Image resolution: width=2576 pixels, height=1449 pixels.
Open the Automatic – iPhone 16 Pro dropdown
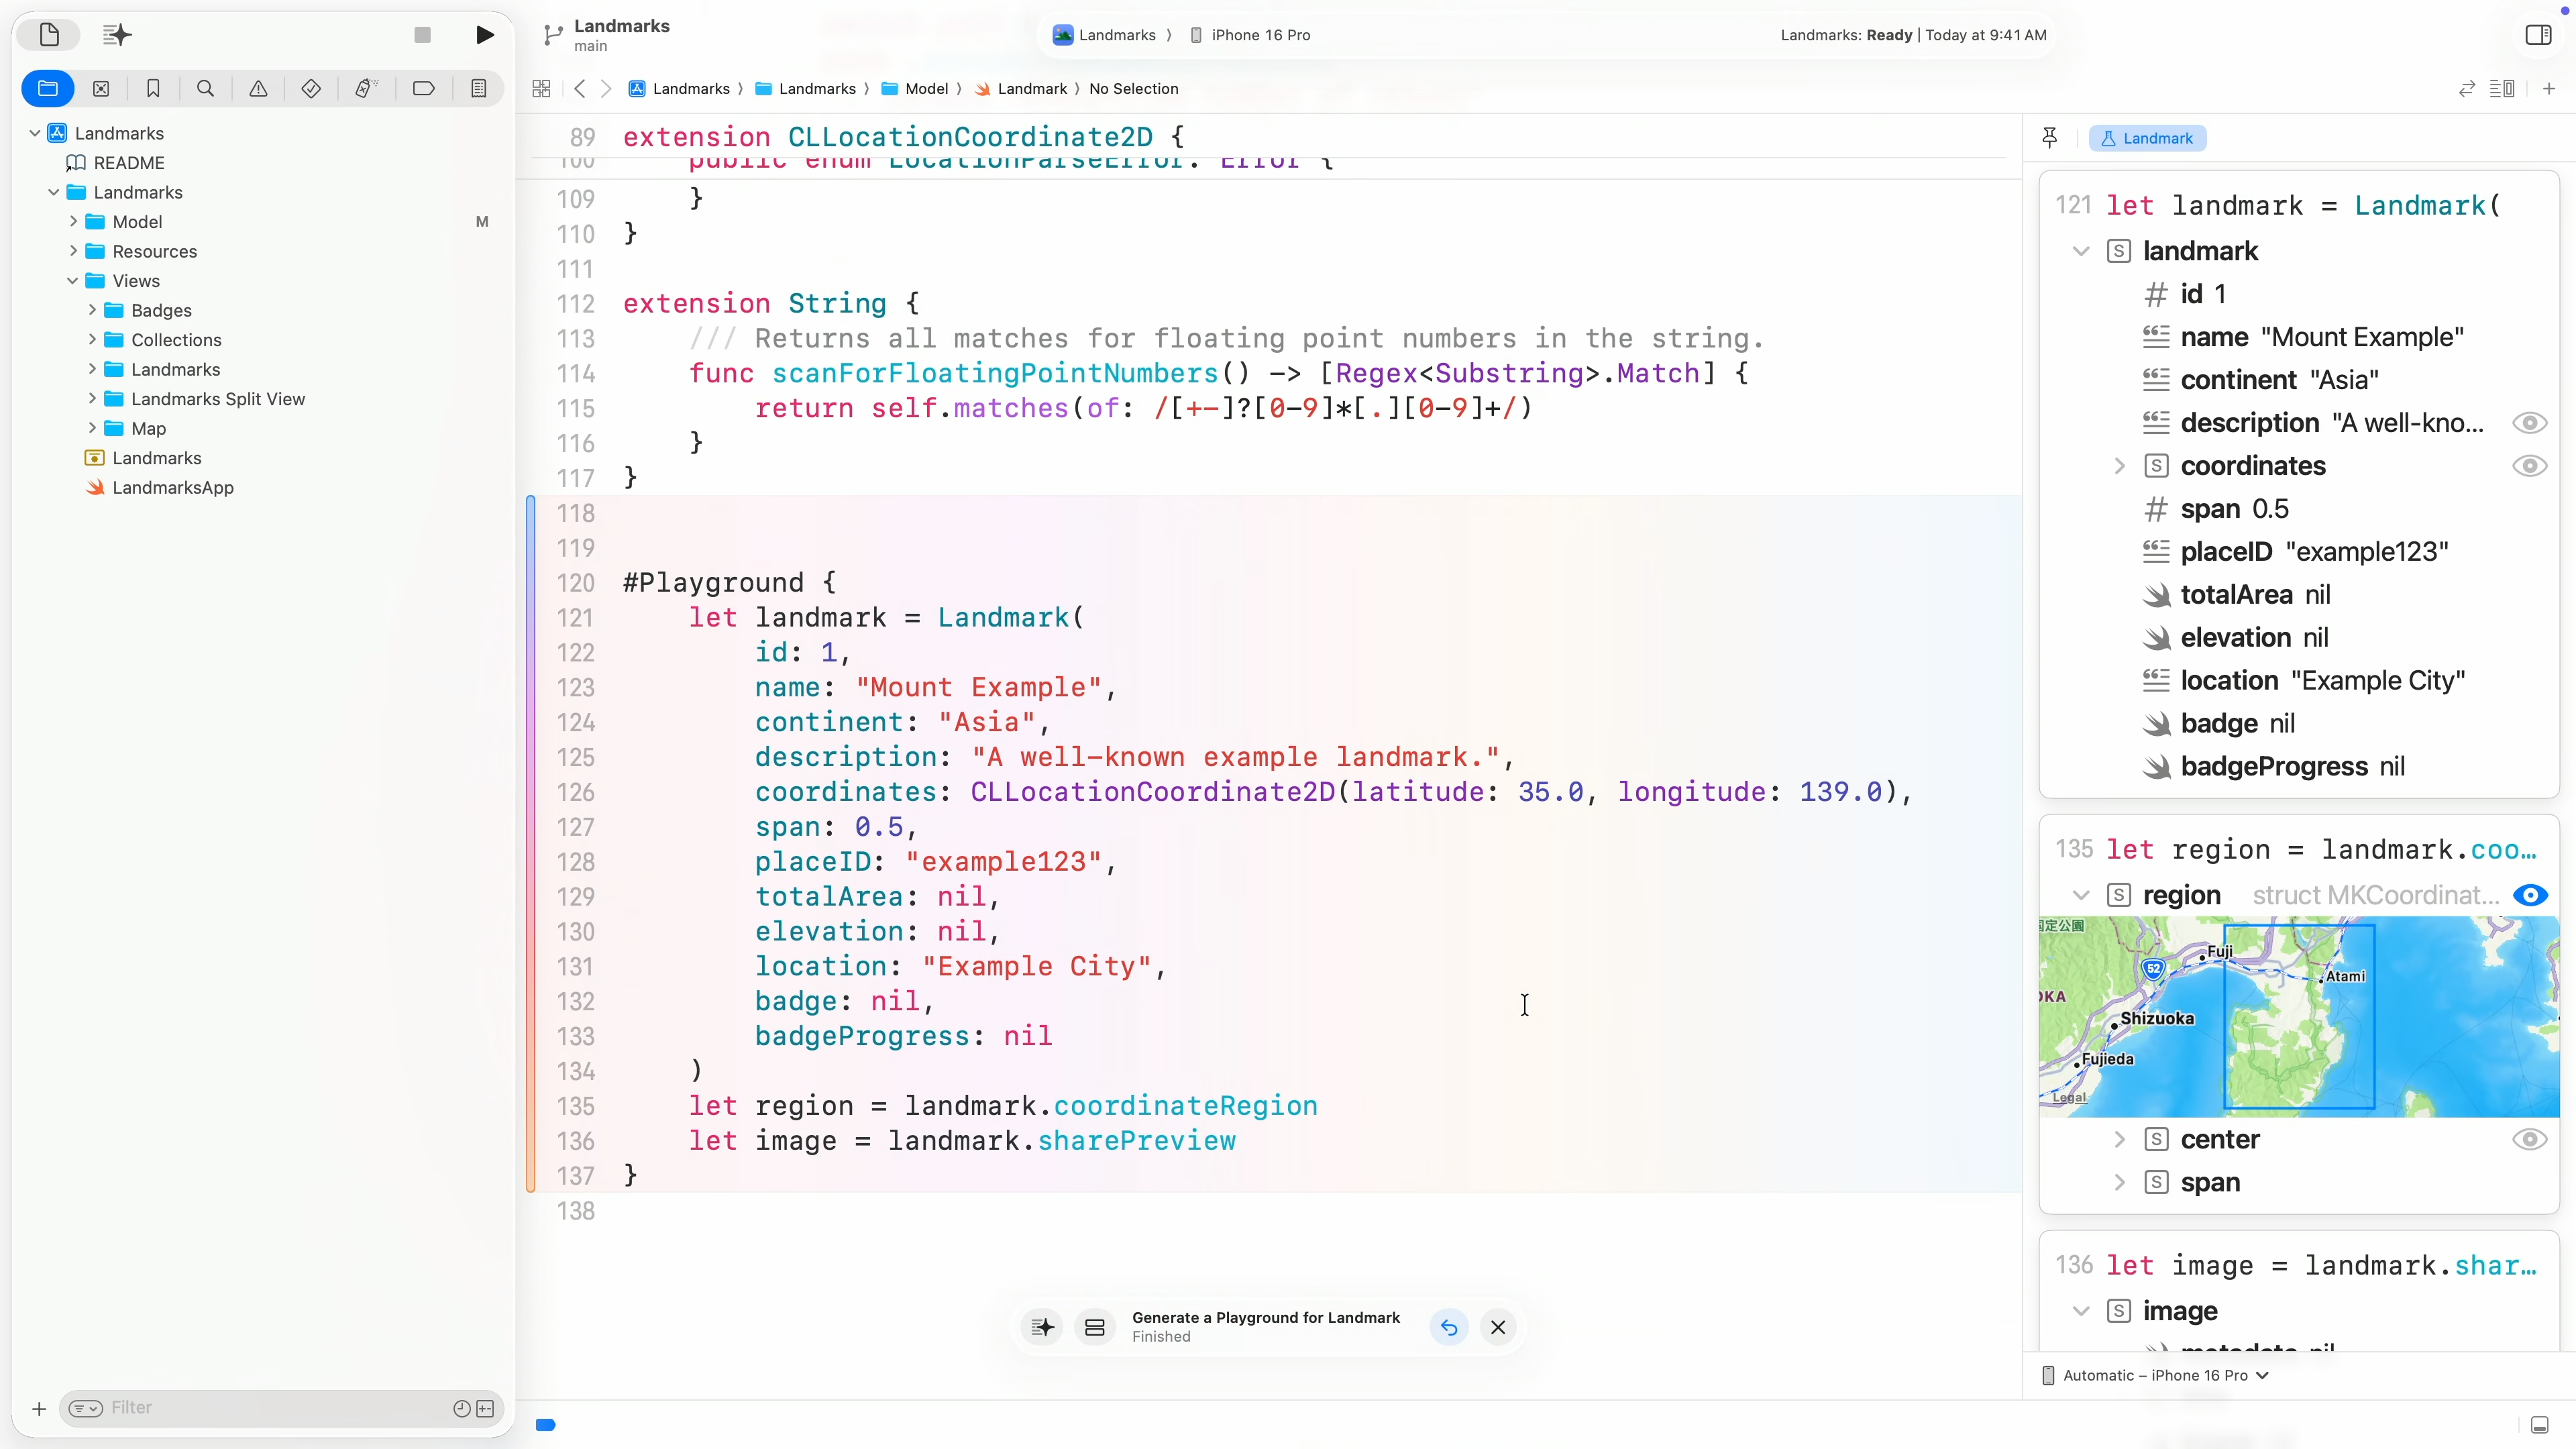click(x=2155, y=1375)
